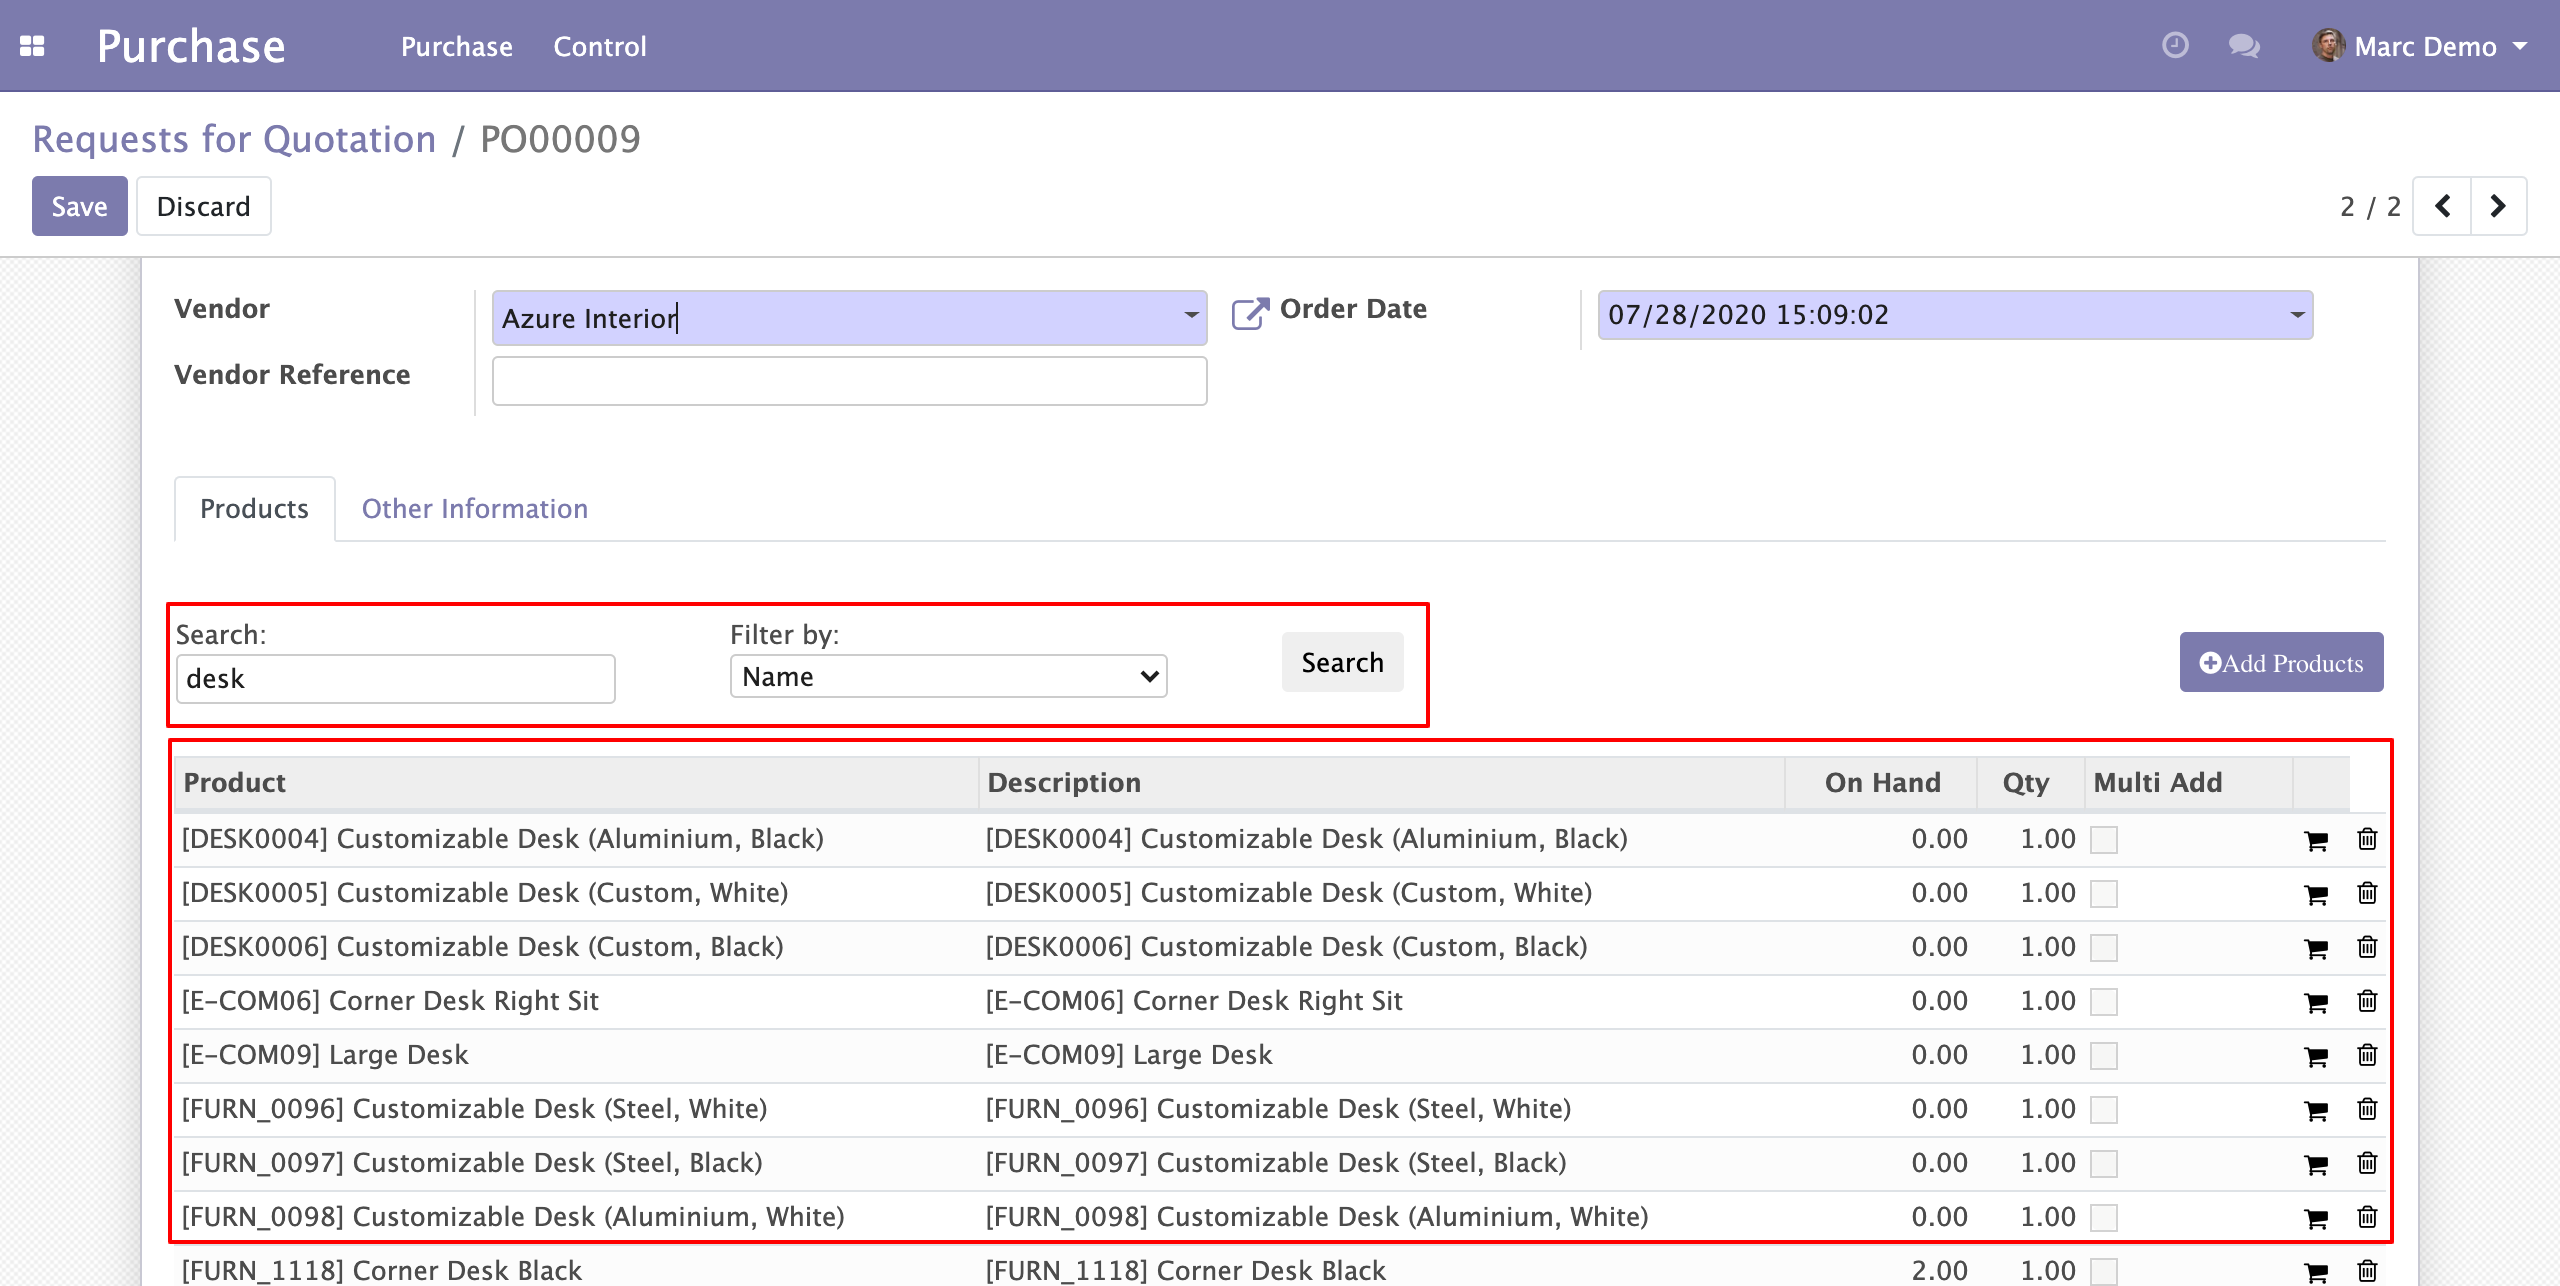Go to next record arrow
The image size is (2560, 1286).
click(2498, 206)
